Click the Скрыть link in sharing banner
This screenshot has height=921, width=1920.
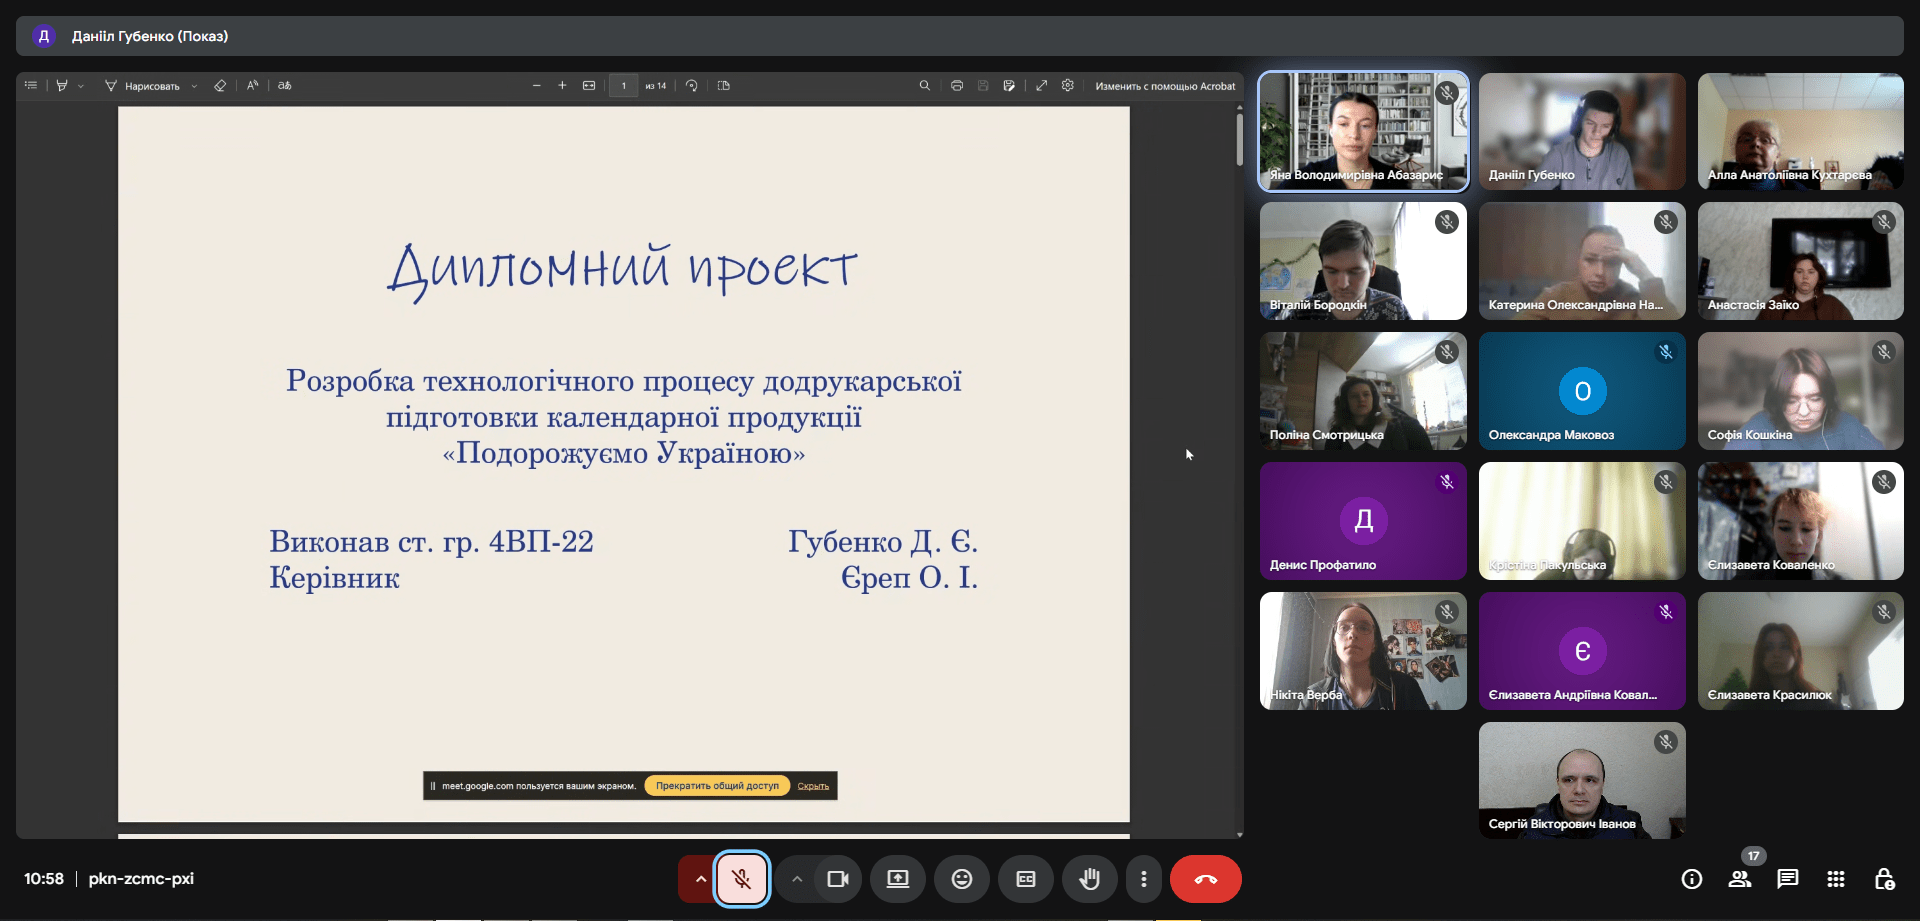(x=813, y=786)
